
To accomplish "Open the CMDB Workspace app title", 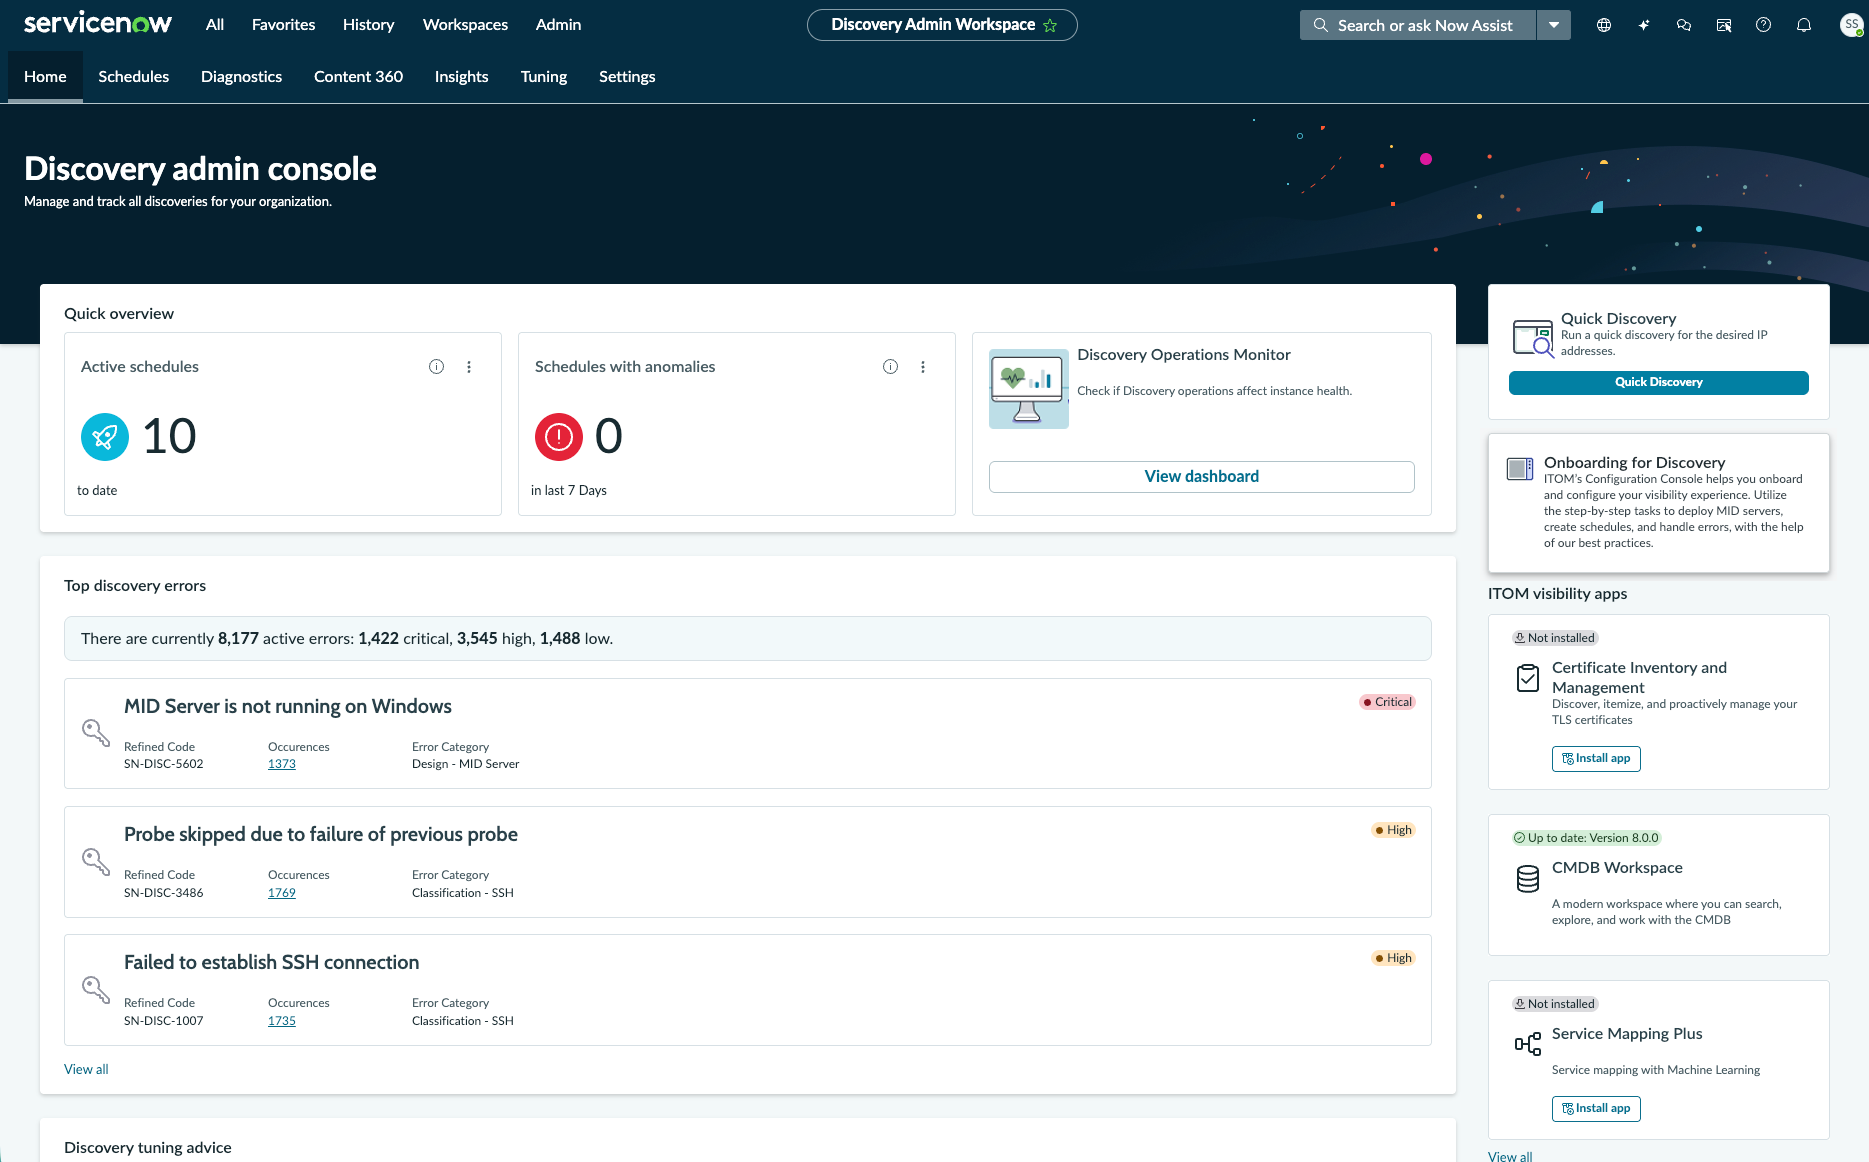I will pyautogui.click(x=1617, y=868).
